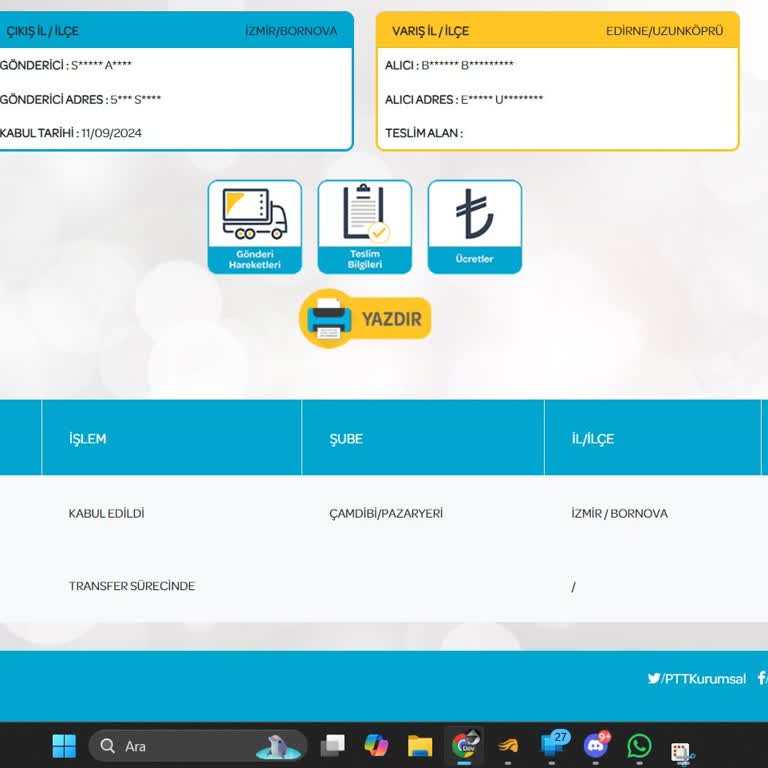The image size is (768, 768).
Task: Click the Facebook icon in footer
Action: [762, 678]
